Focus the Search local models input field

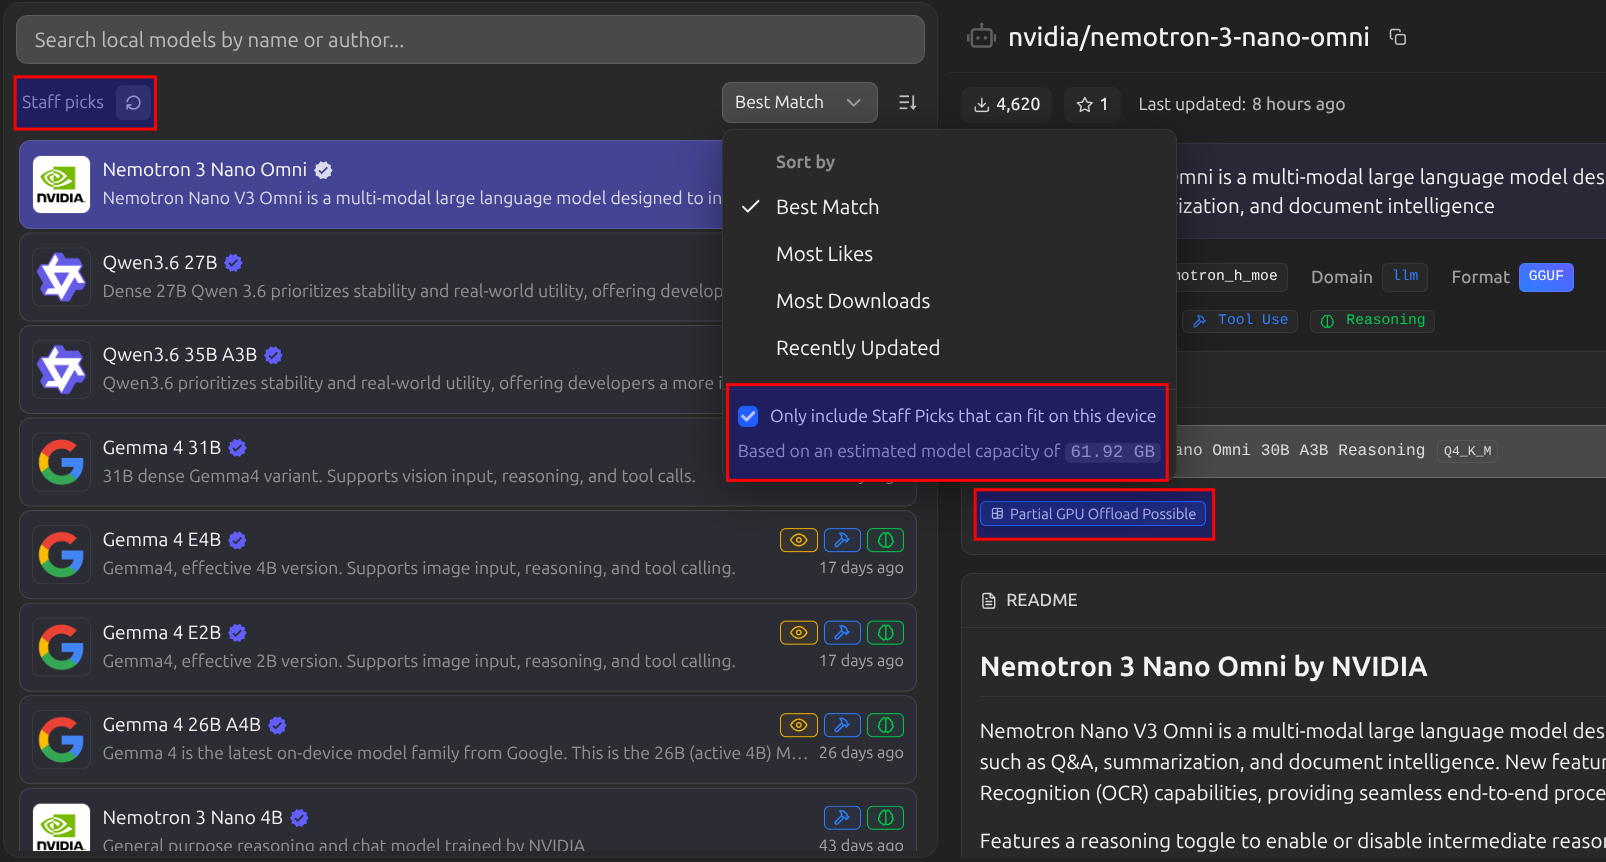click(470, 40)
